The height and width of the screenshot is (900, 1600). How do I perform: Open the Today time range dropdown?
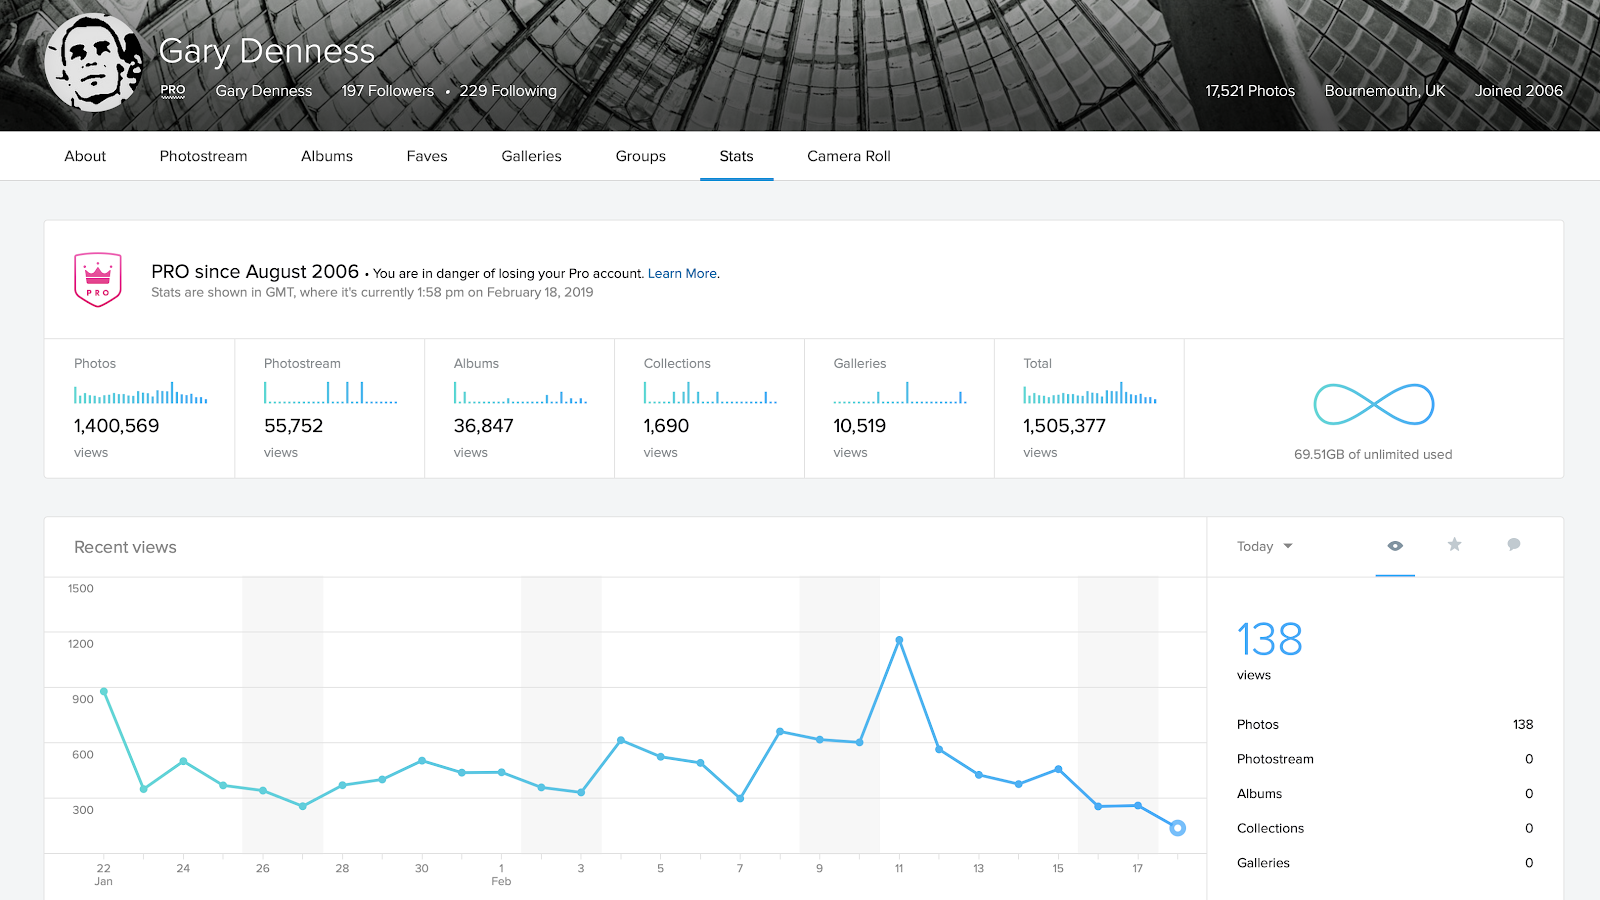click(1264, 547)
